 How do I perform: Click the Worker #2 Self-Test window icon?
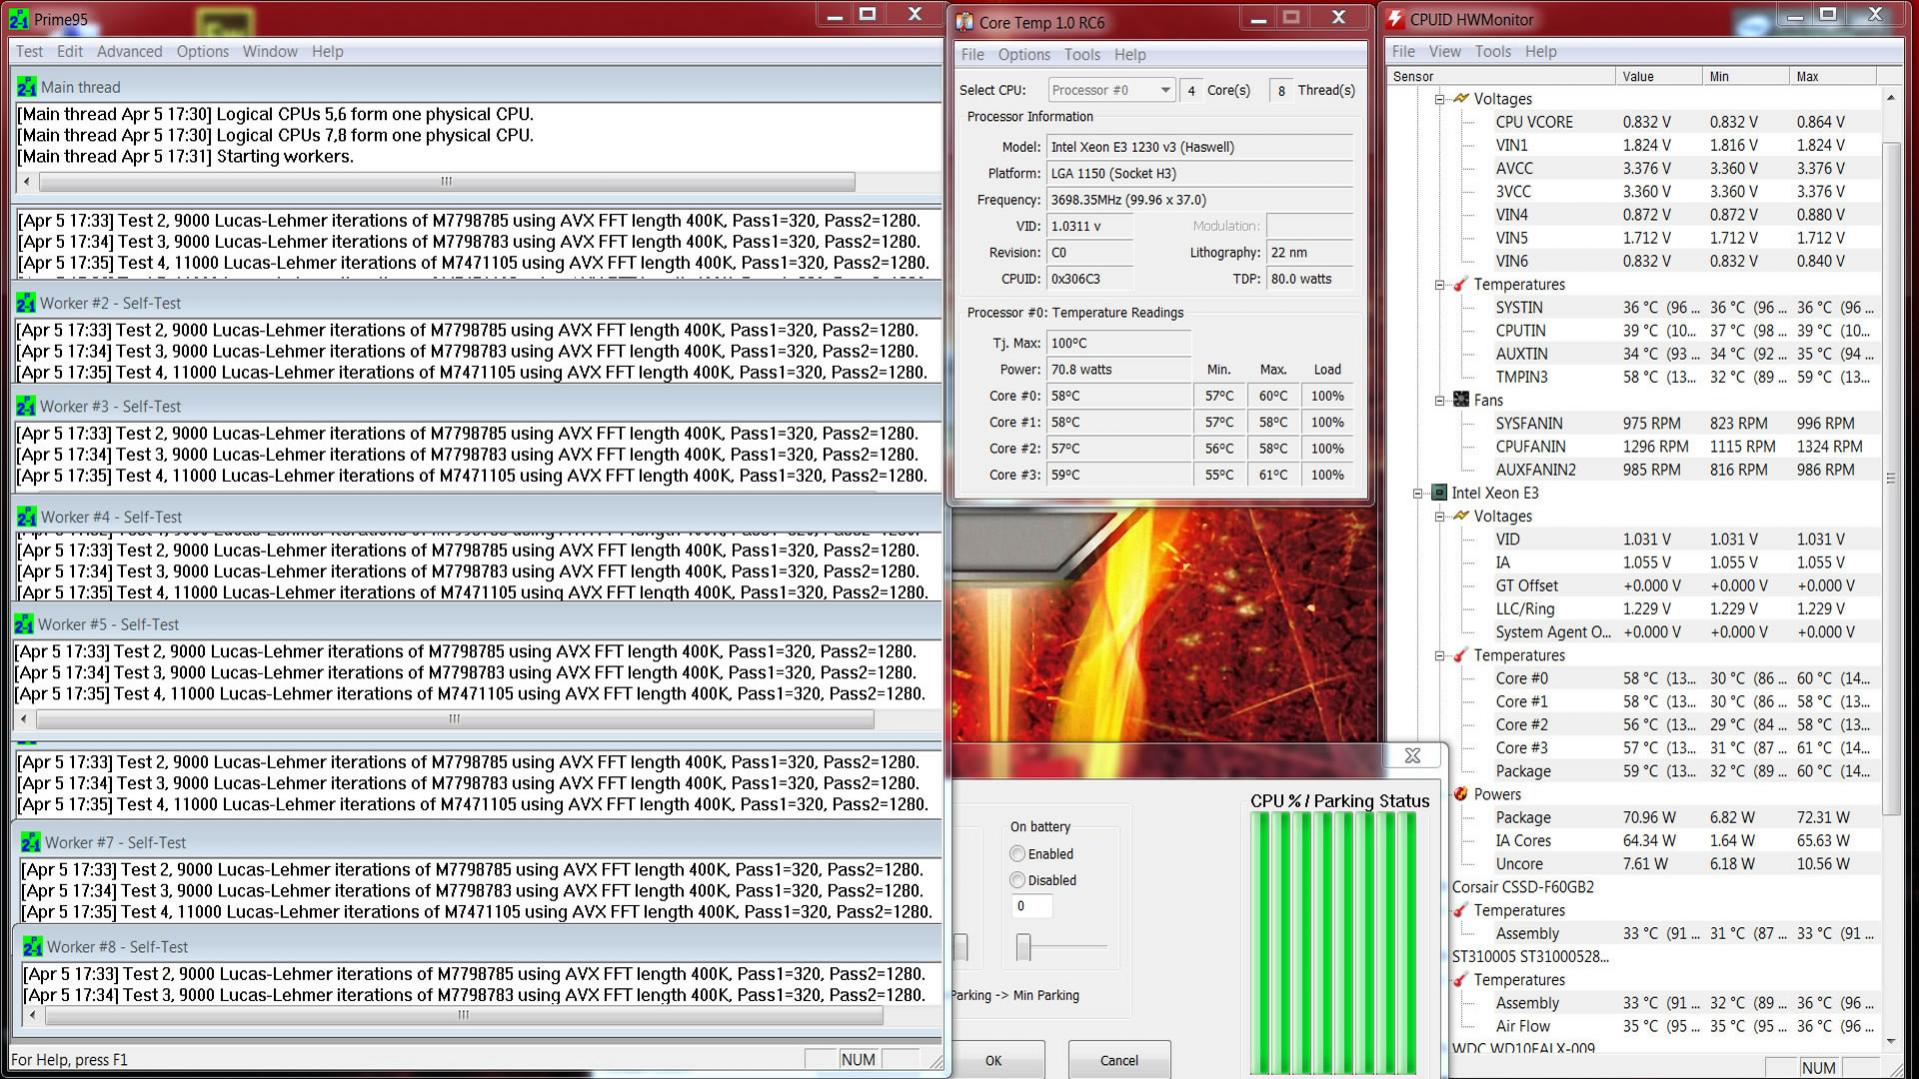[26, 302]
